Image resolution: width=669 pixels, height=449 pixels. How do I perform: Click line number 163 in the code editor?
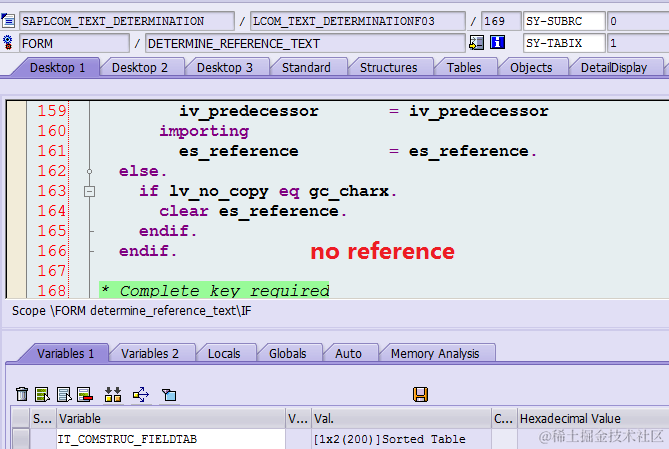(x=52, y=191)
